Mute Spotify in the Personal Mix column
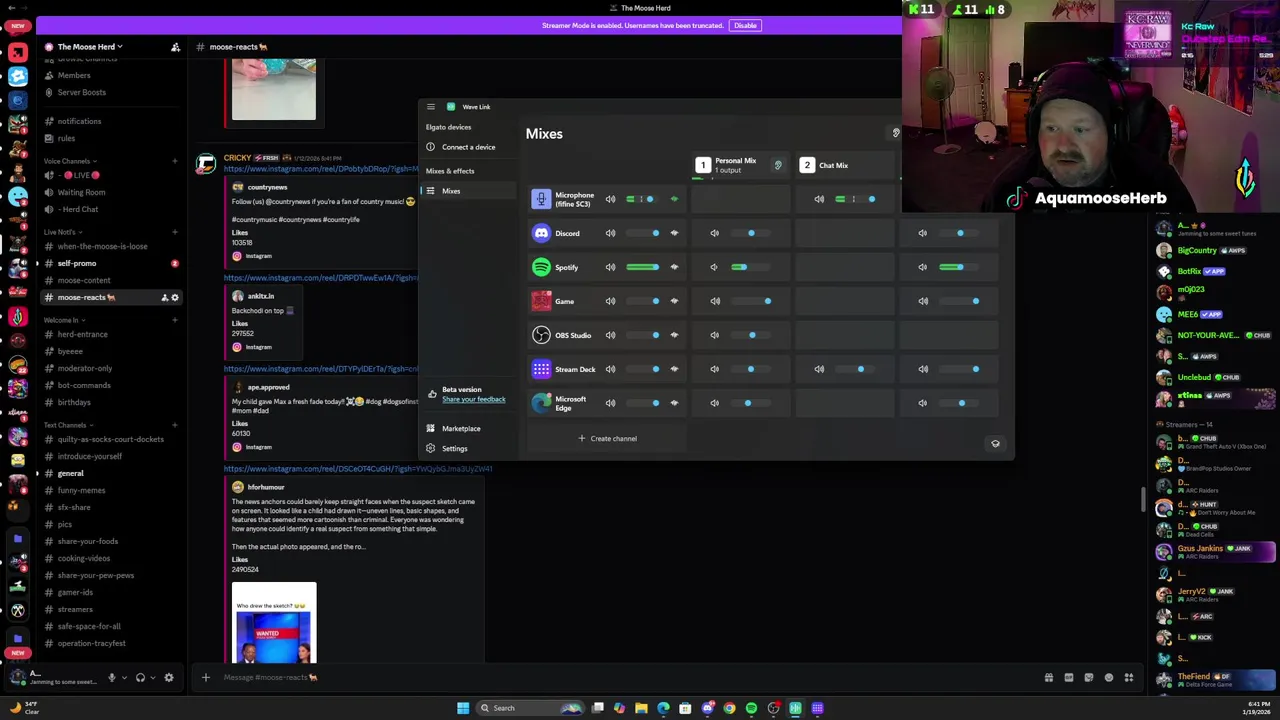Image resolution: width=1280 pixels, height=720 pixels. pyautogui.click(x=714, y=267)
